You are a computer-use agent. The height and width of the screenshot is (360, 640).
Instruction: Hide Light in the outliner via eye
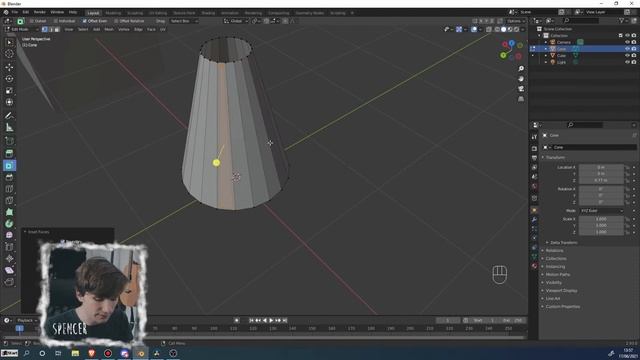[x=627, y=62]
